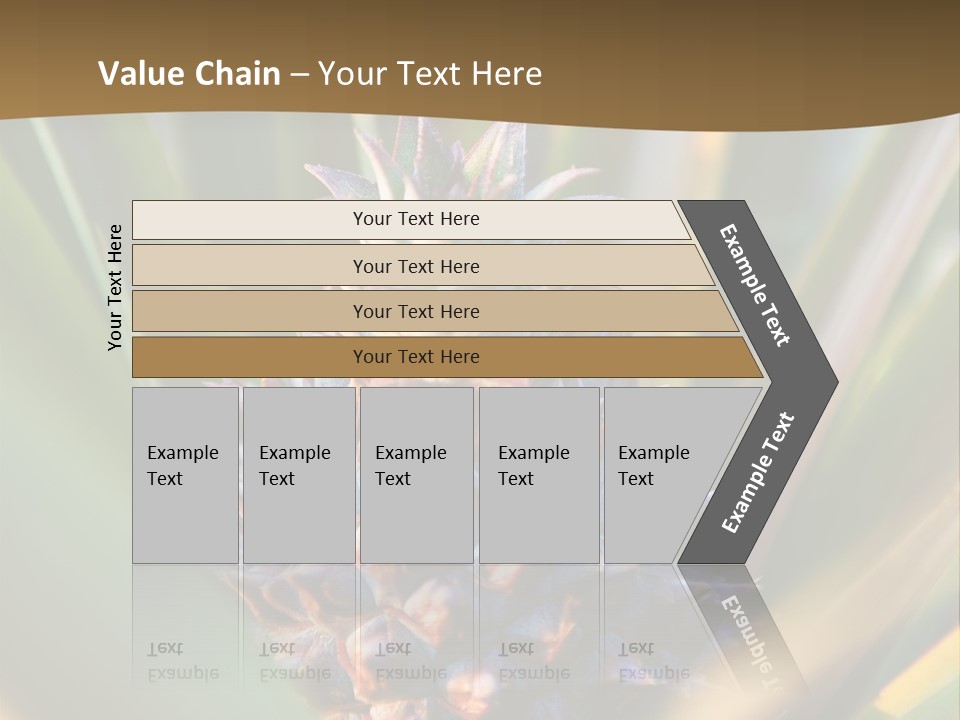Screen dimensions: 960x720
Task: Click the upper dark chevron "Example Text"
Action: (756, 285)
